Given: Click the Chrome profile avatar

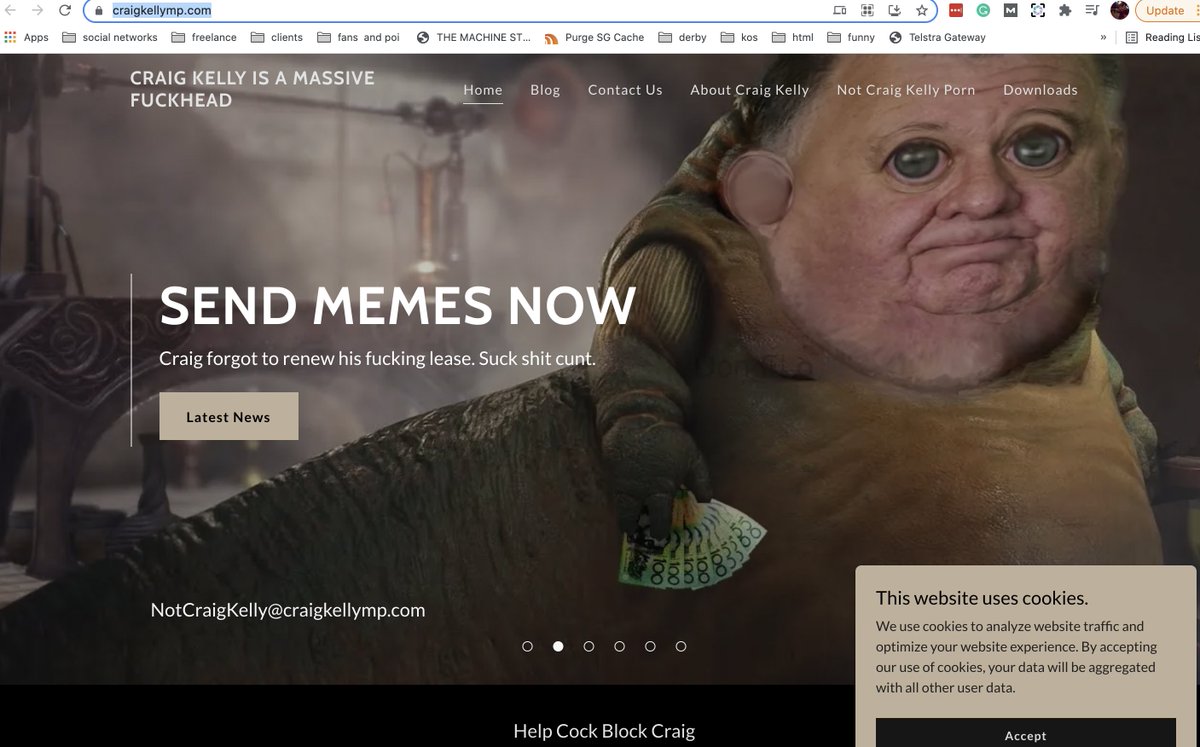Looking at the screenshot, I should (1119, 10).
